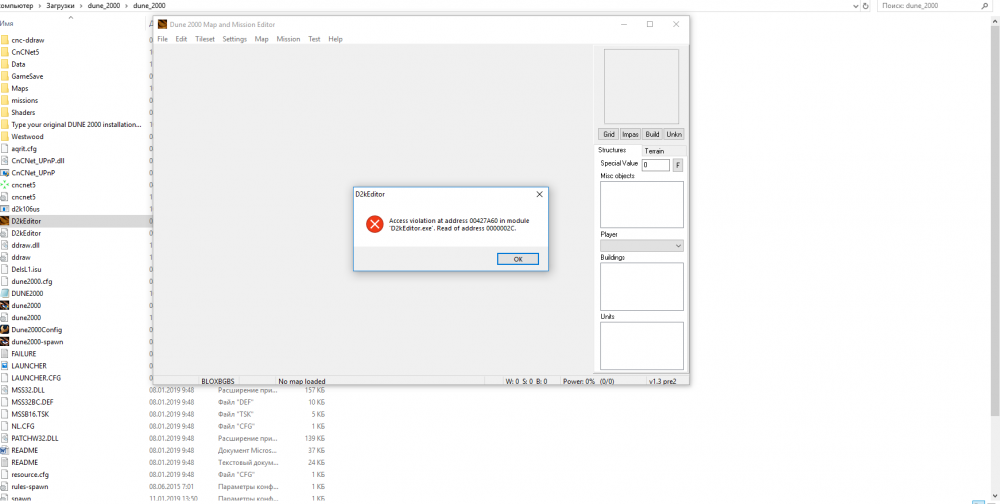Select the LAUNCHER.CFG file name
The width and height of the screenshot is (1000, 504).
point(36,377)
